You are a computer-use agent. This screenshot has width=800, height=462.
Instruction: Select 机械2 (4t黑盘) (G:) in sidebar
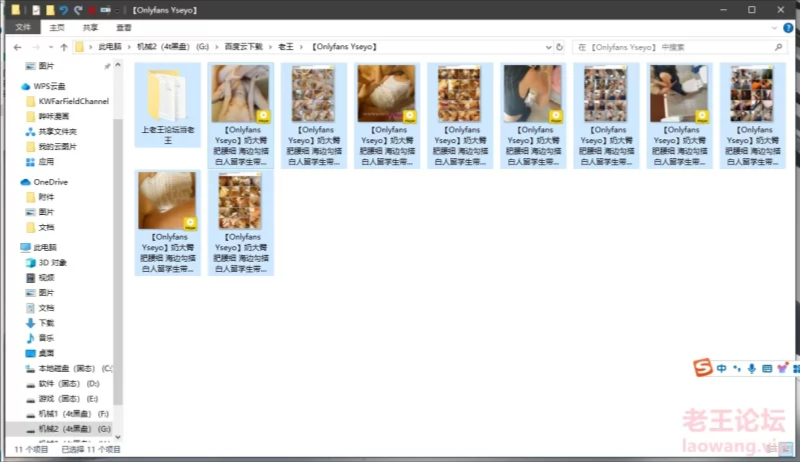pyautogui.click(x=74, y=429)
